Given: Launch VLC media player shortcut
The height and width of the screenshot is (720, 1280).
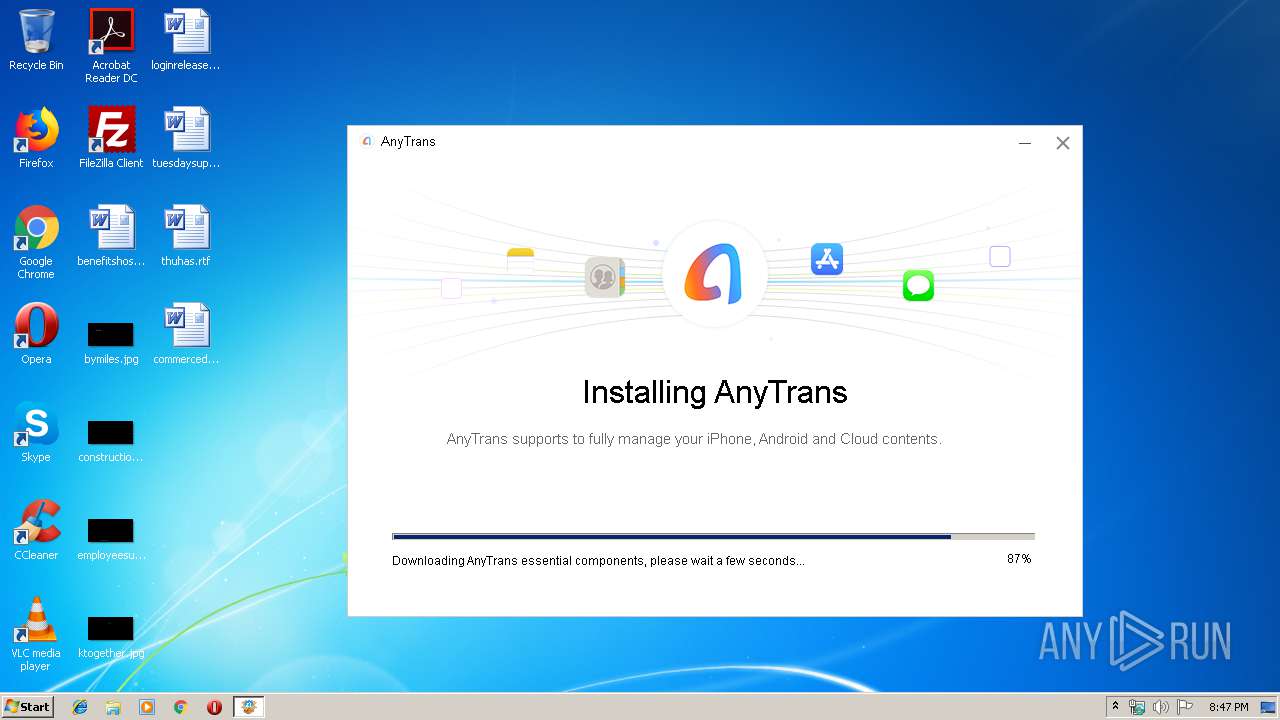Looking at the screenshot, I should (36, 634).
